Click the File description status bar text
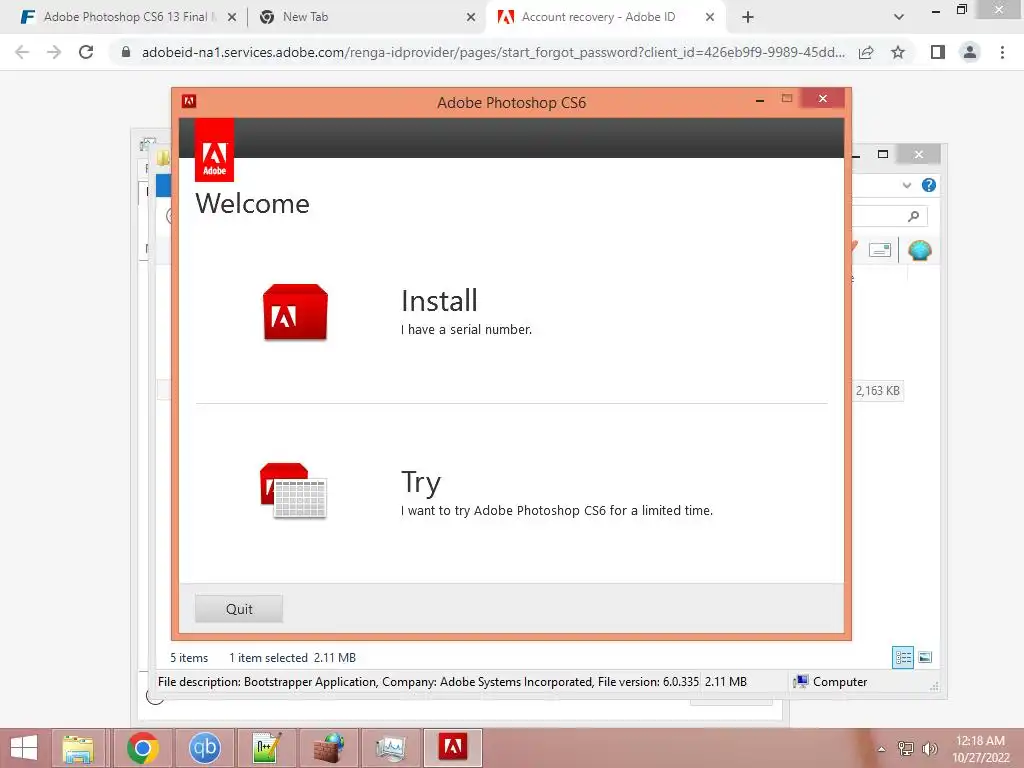Viewport: 1024px width, 768px height. [428, 682]
